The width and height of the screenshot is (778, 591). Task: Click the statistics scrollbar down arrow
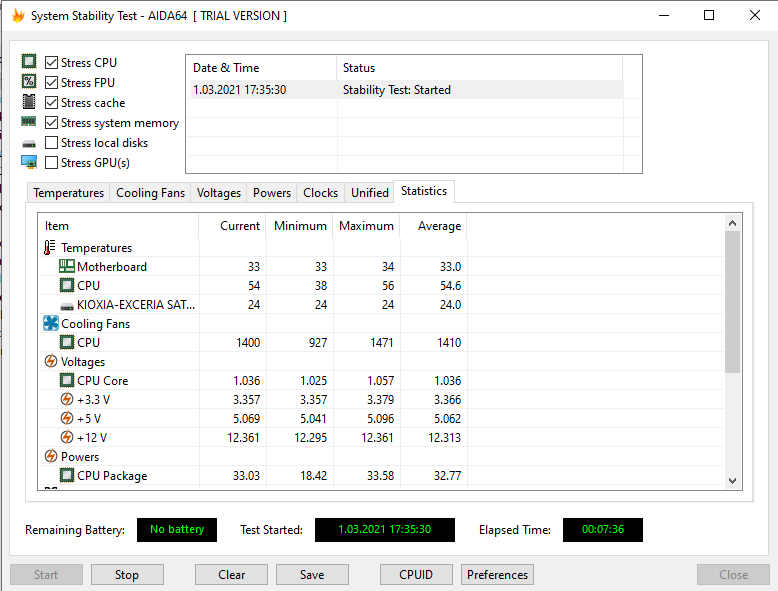tap(732, 480)
